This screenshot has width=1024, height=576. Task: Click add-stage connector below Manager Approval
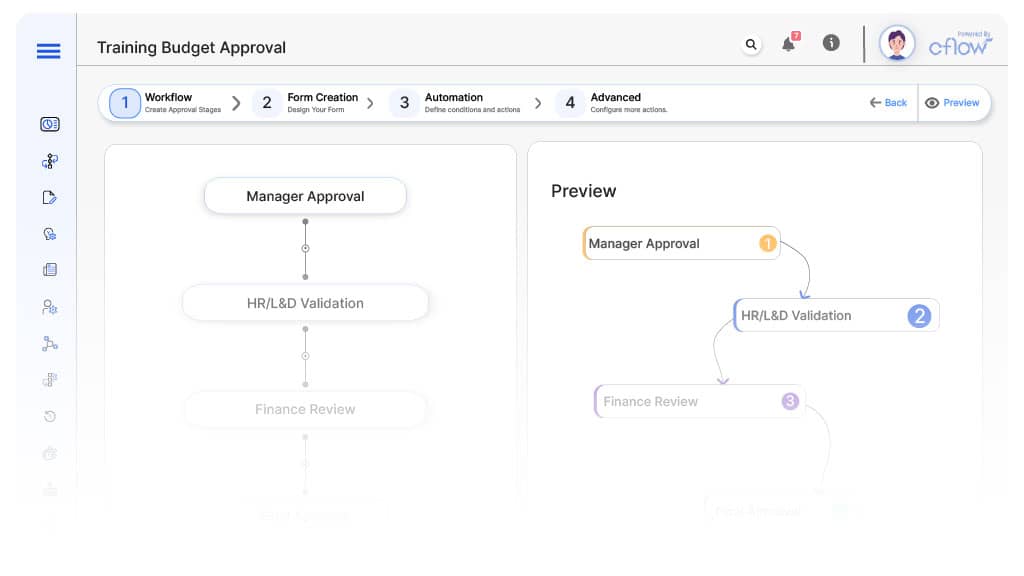pos(305,248)
